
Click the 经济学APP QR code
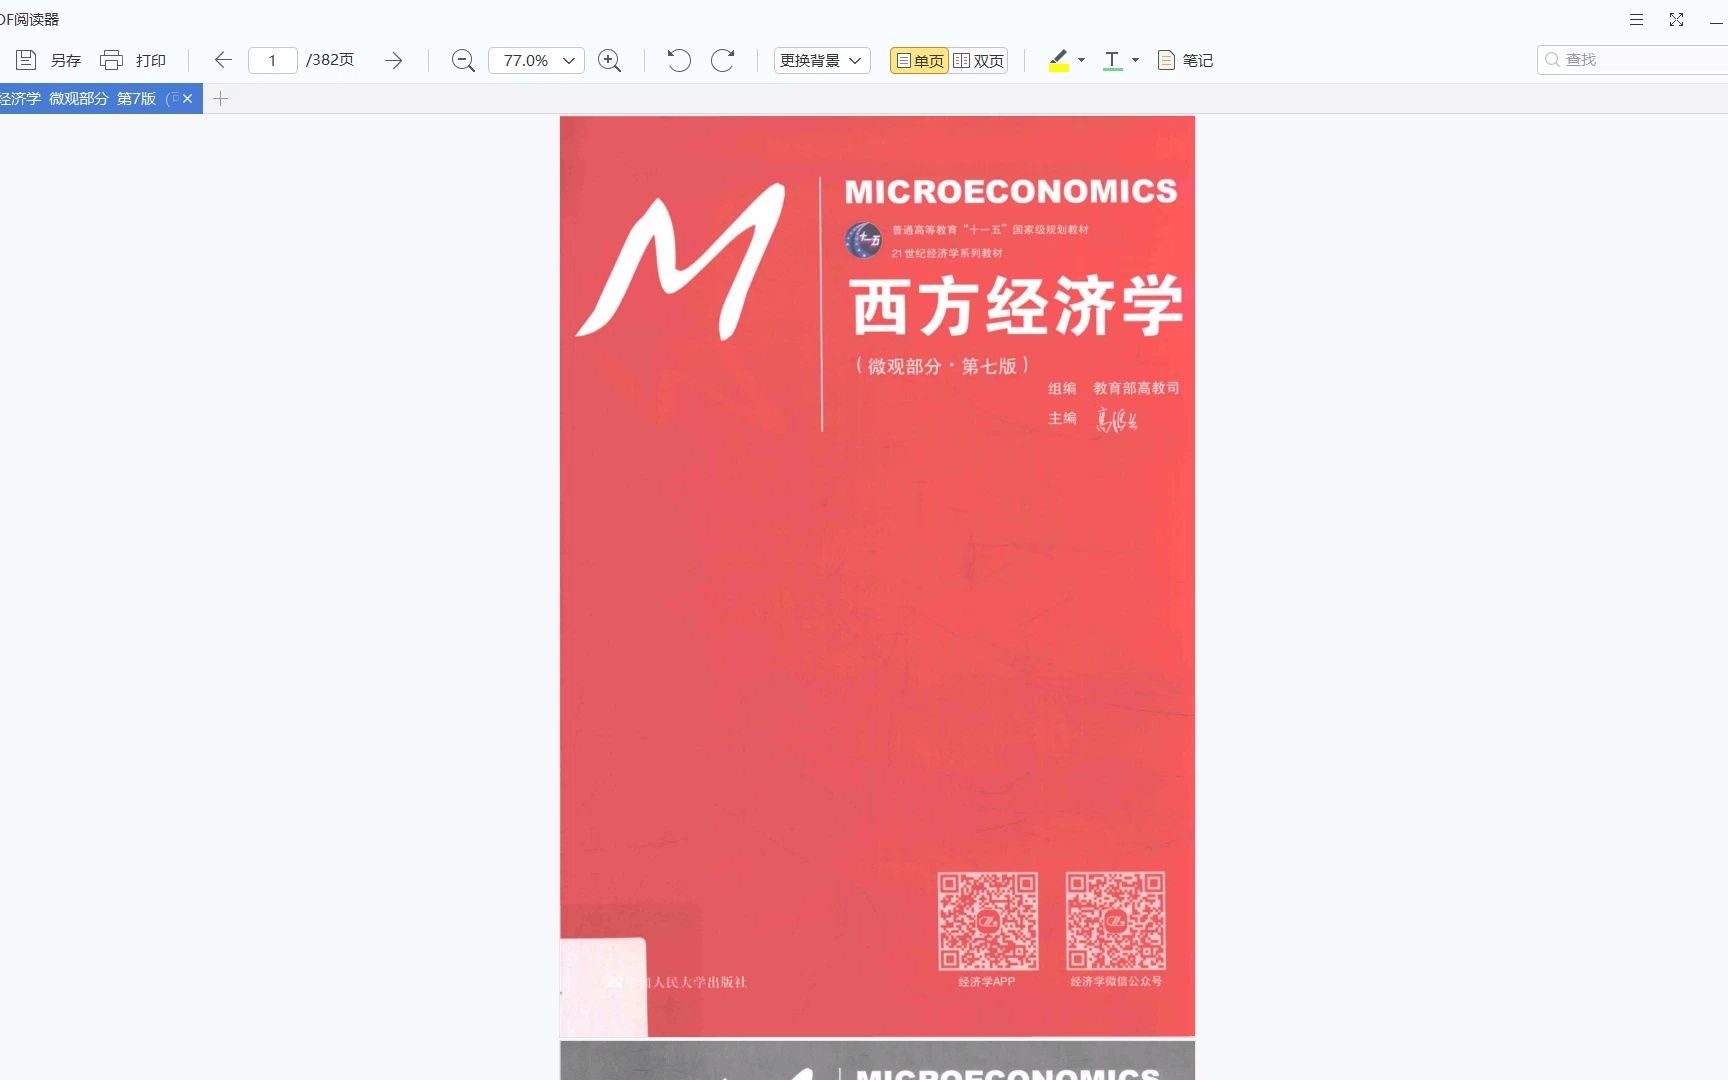click(x=988, y=921)
